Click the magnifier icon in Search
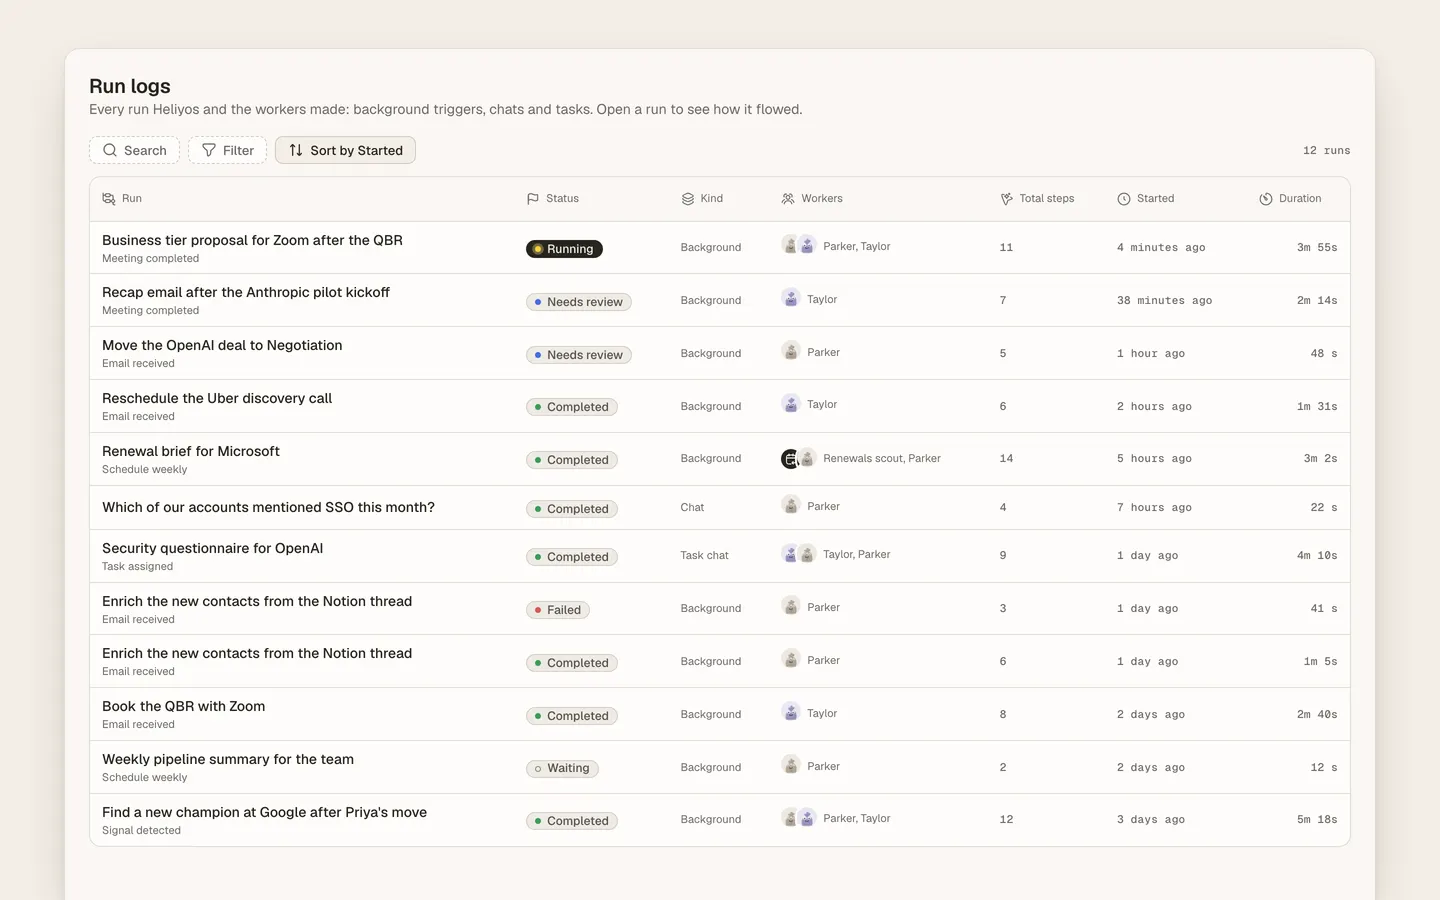 click(110, 150)
